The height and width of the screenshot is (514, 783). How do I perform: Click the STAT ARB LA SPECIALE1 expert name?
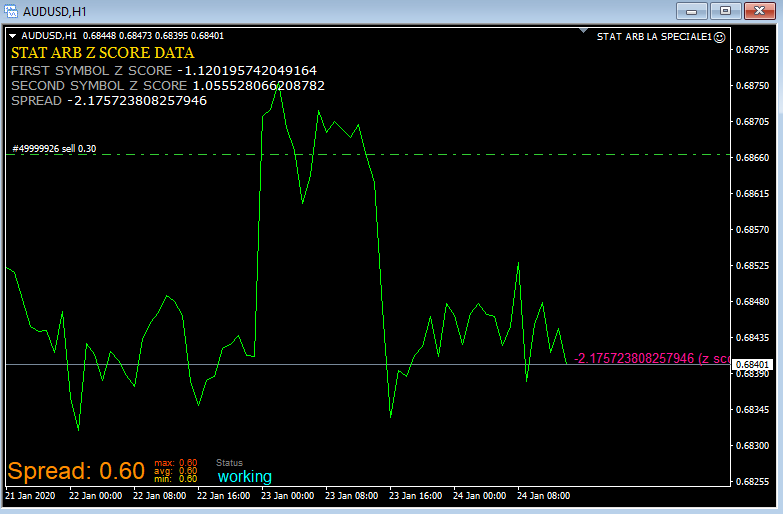[654, 37]
